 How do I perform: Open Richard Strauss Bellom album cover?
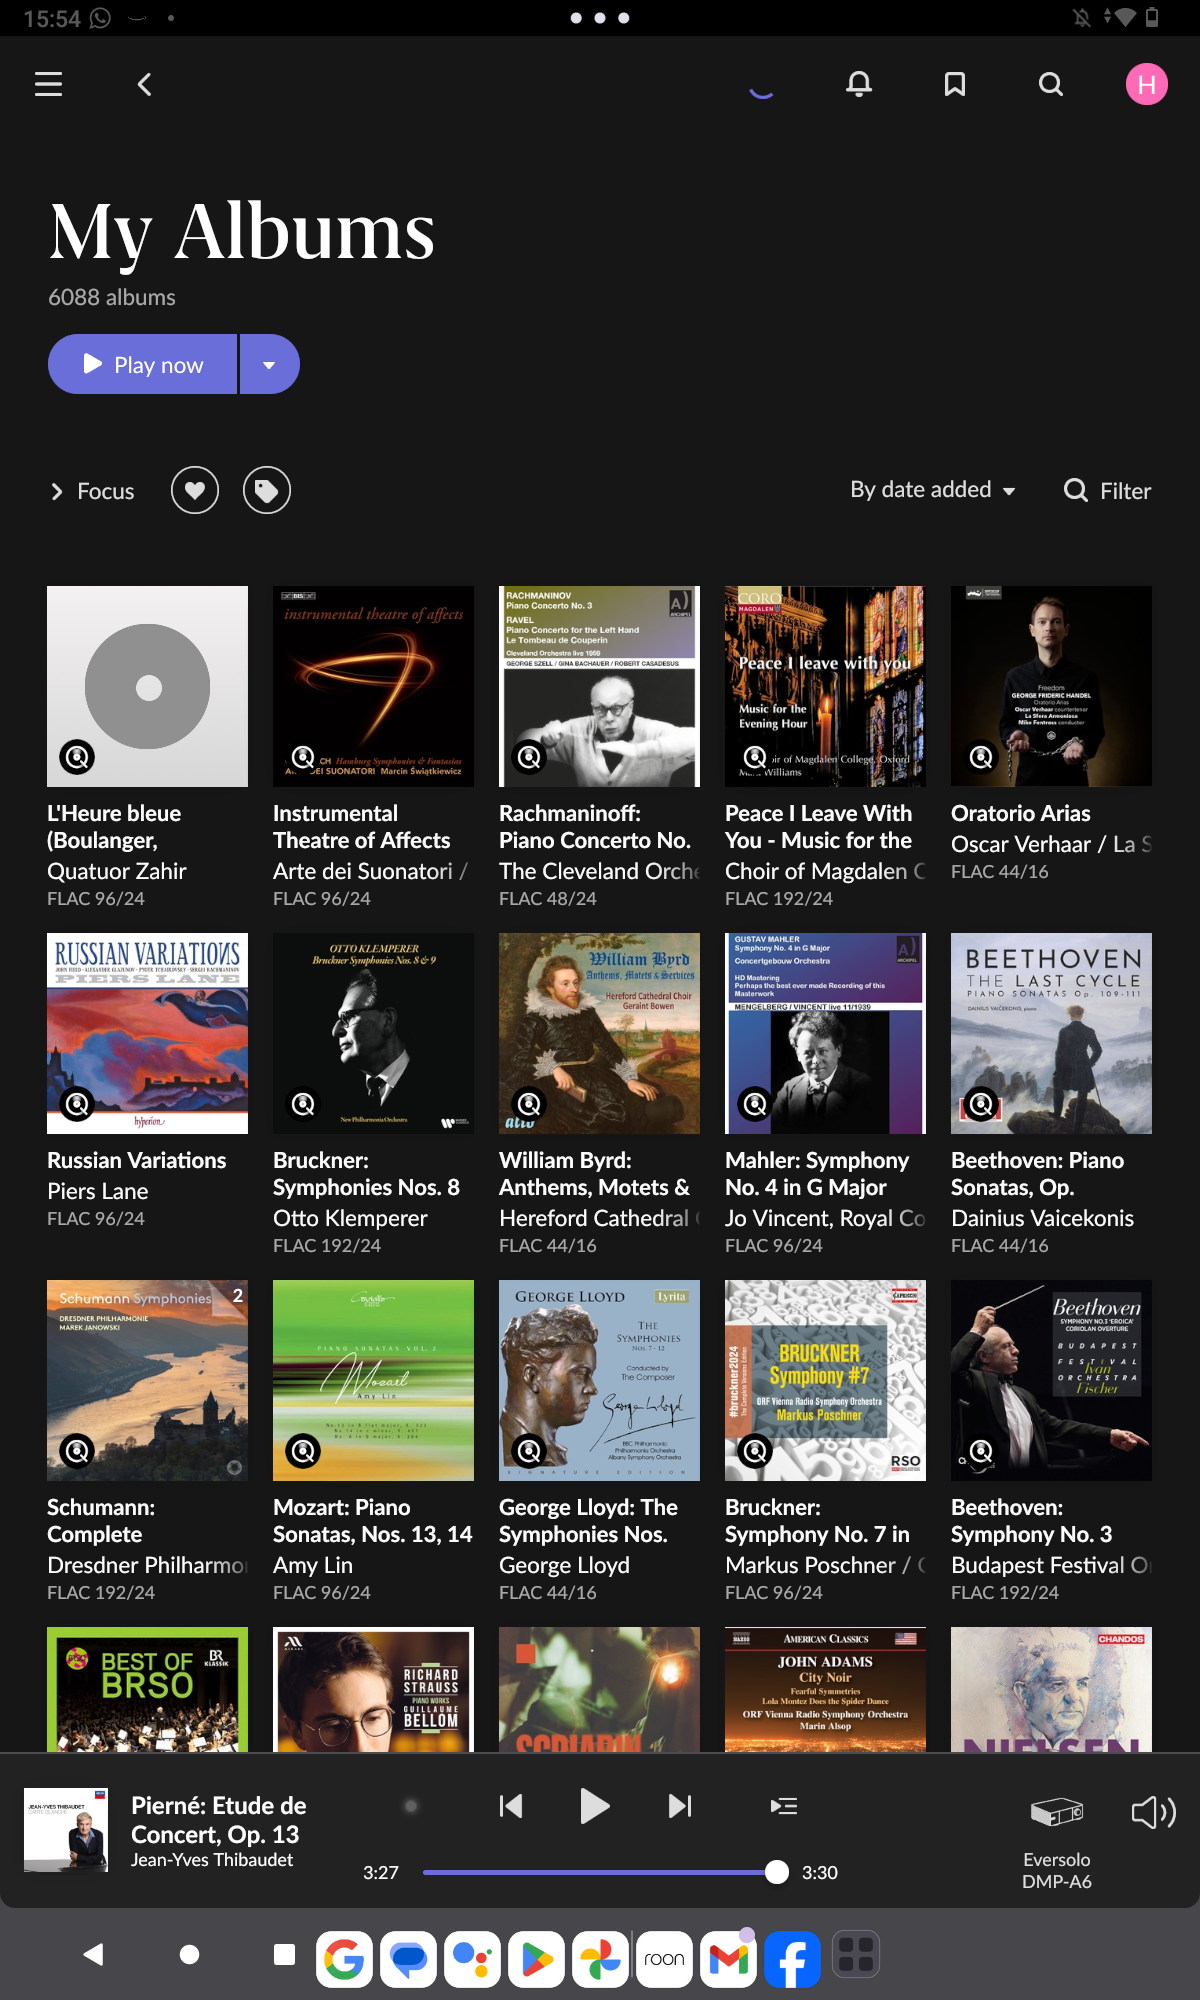point(373,1689)
